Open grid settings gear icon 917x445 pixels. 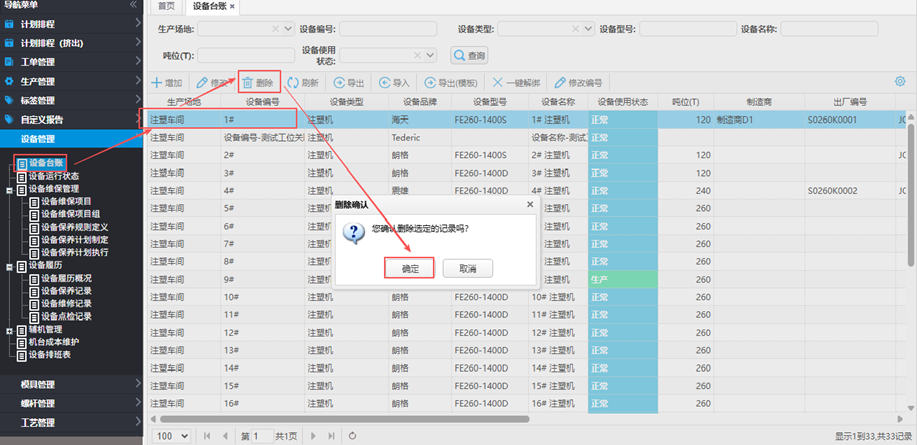(900, 82)
